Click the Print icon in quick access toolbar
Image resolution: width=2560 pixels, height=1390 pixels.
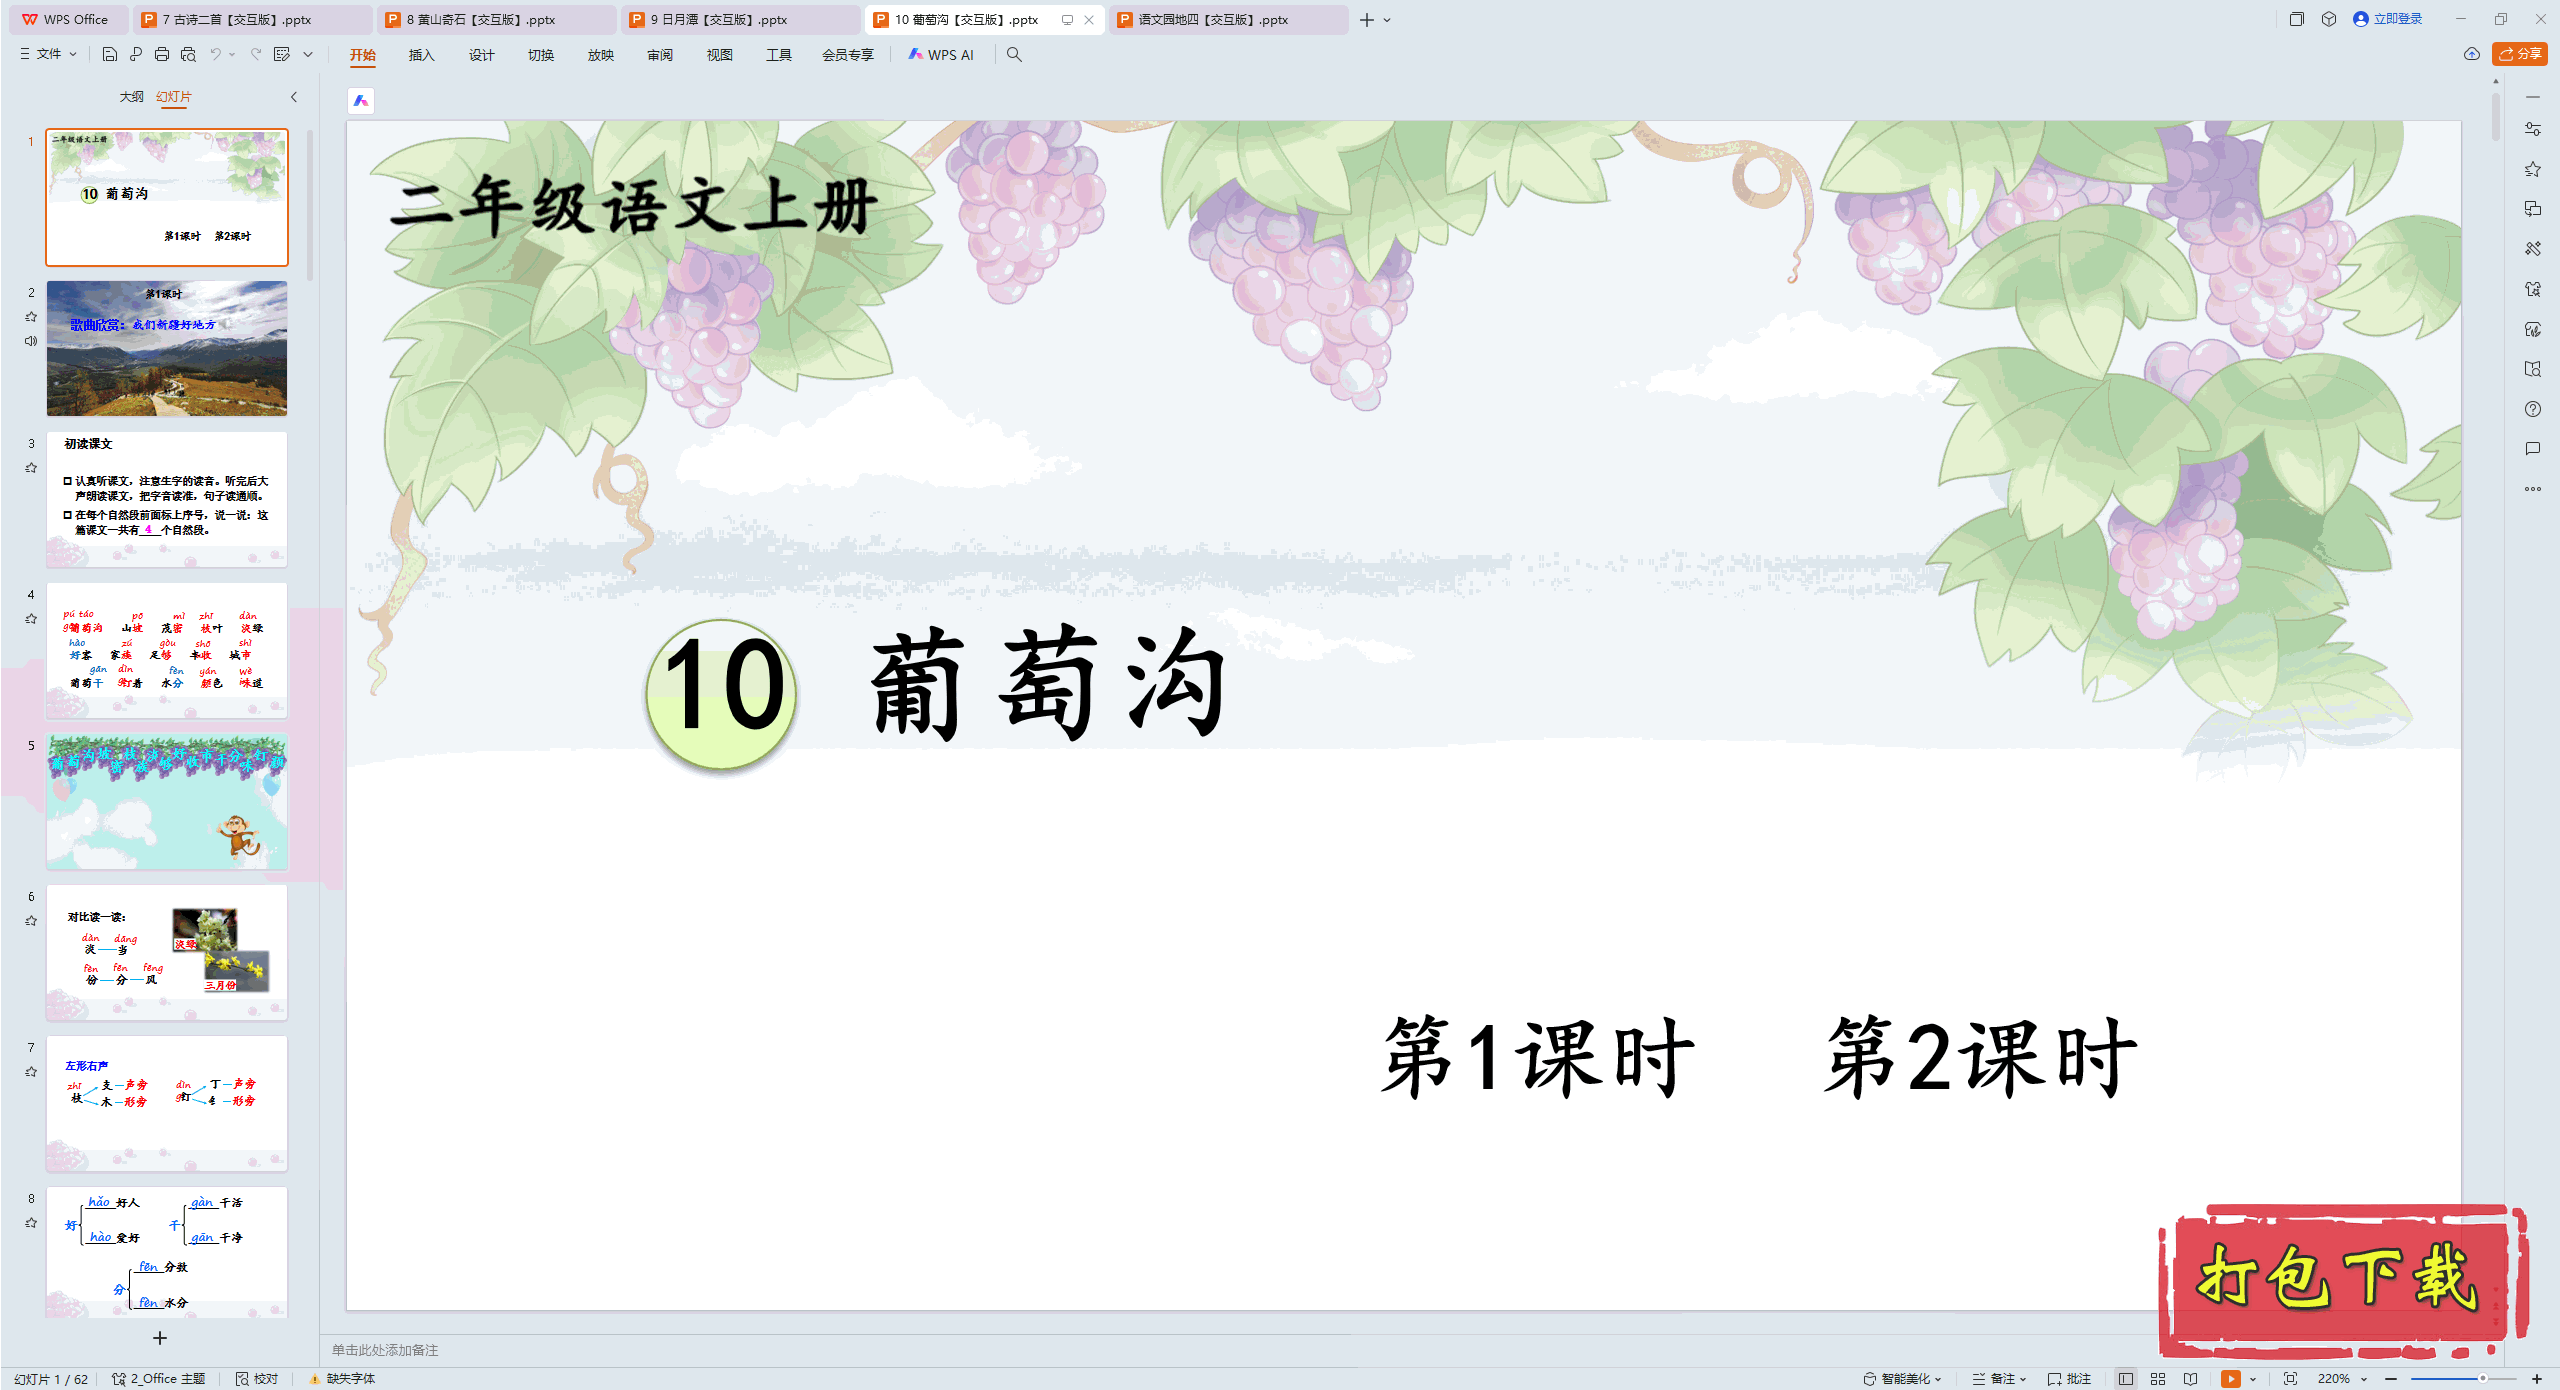[161, 55]
